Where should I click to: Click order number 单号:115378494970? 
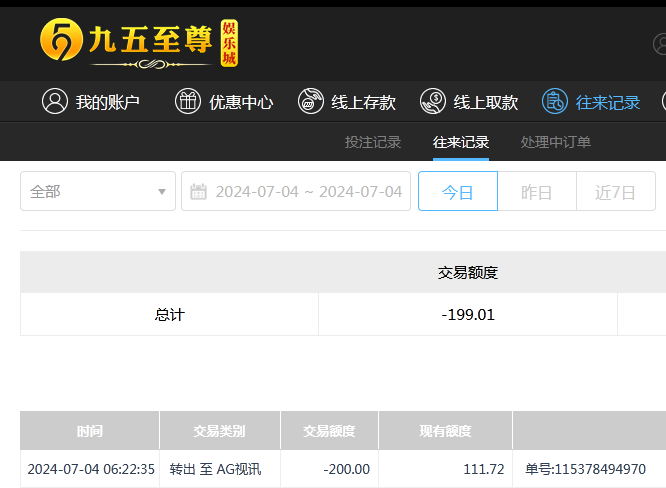(x=585, y=469)
